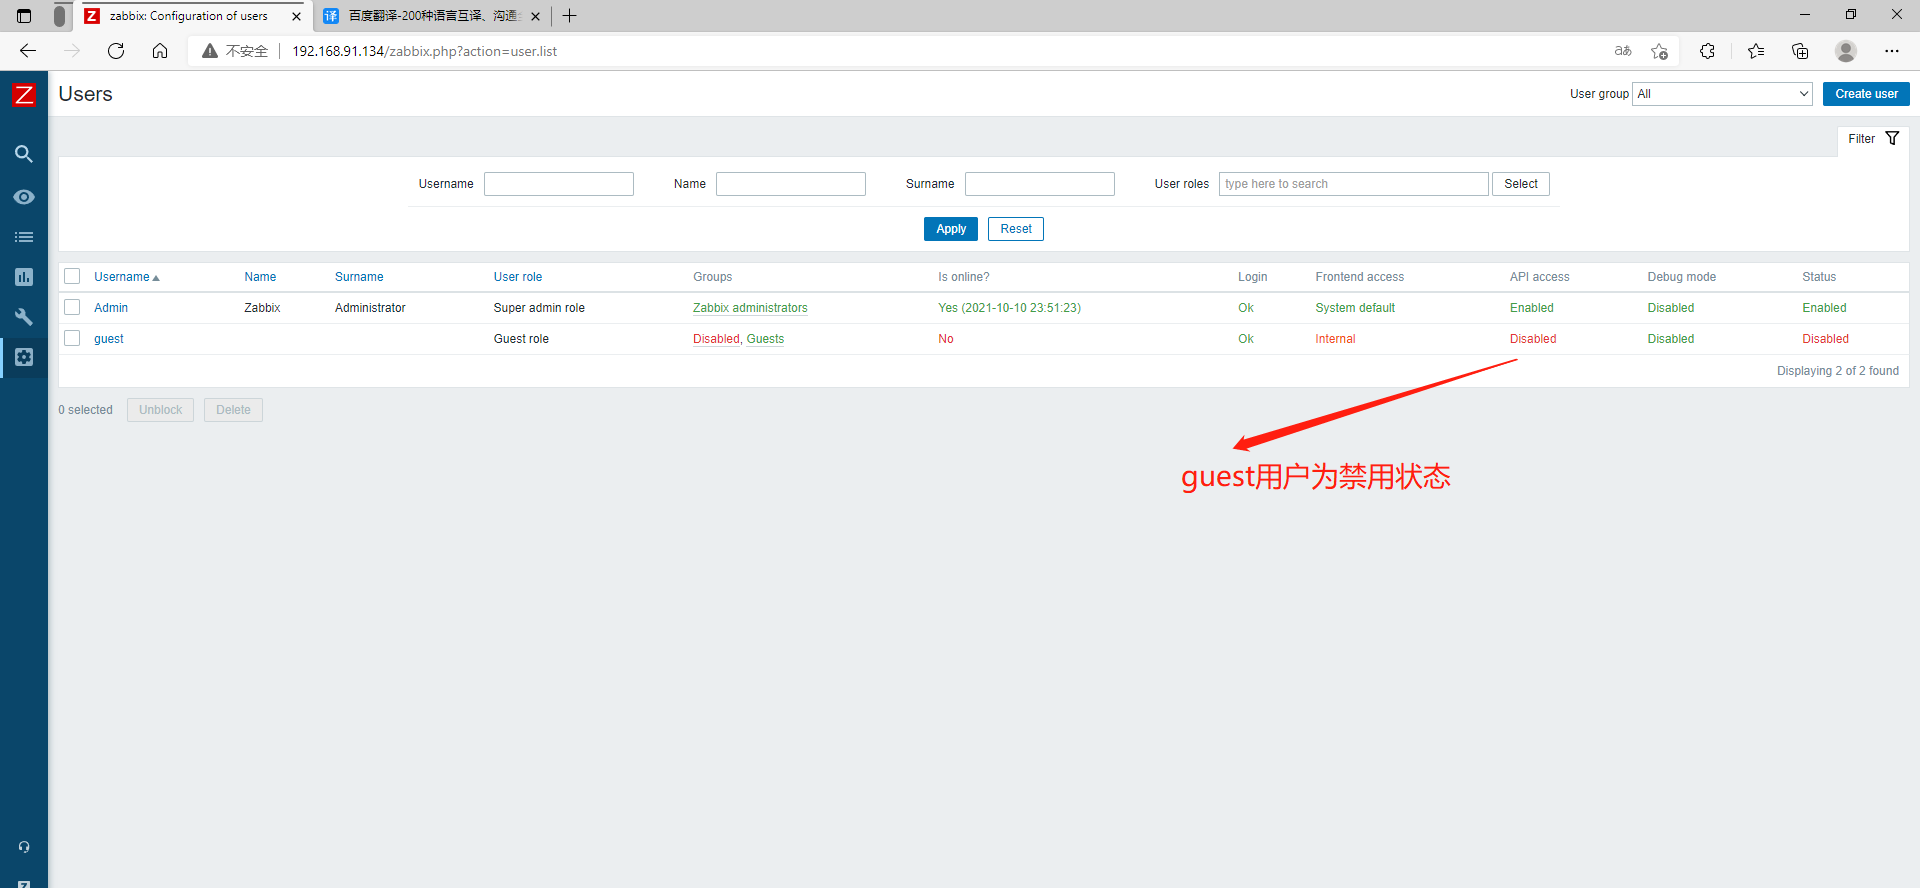This screenshot has width=1920, height=888.
Task: Focus the Surname filter field
Action: coord(1040,184)
